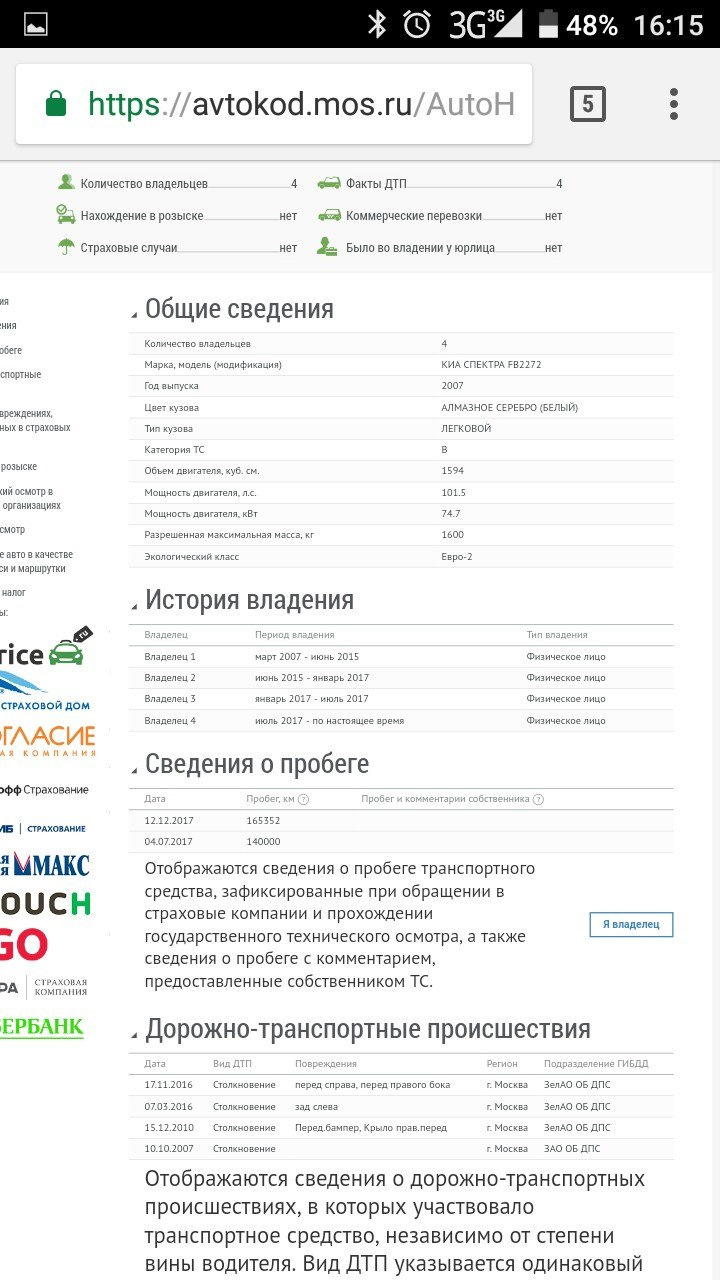720x1280 pixels.
Task: Select the Владелец 1 ownership row
Action: tap(401, 656)
